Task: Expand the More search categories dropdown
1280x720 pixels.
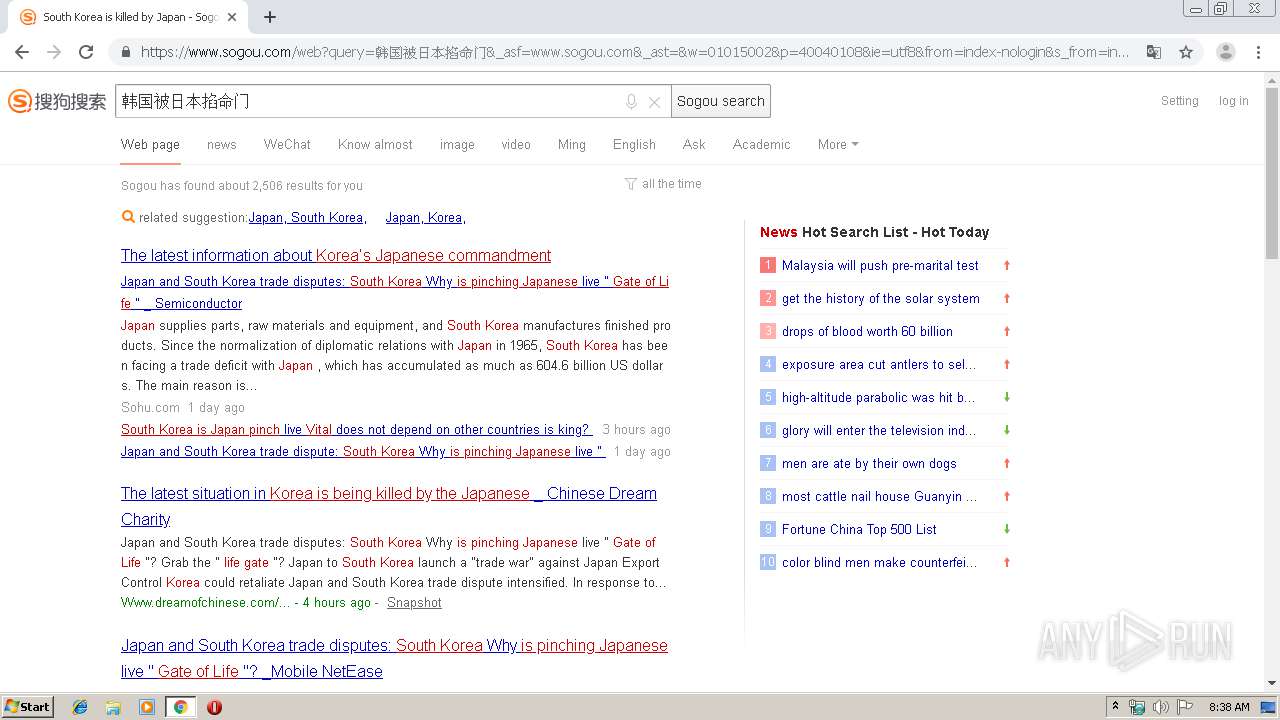Action: coord(838,144)
